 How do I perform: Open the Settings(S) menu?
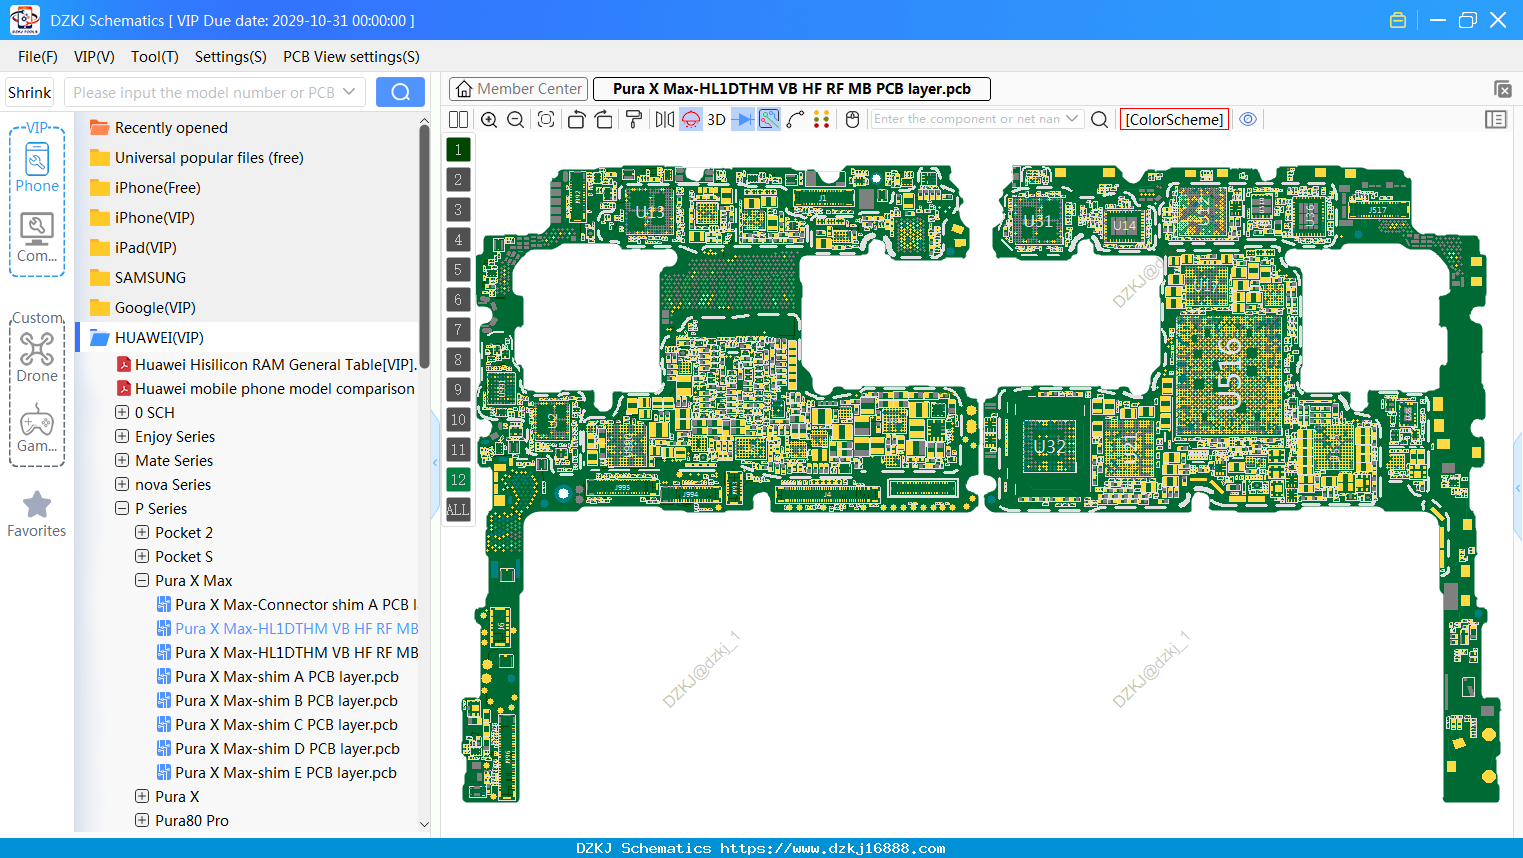click(x=231, y=57)
